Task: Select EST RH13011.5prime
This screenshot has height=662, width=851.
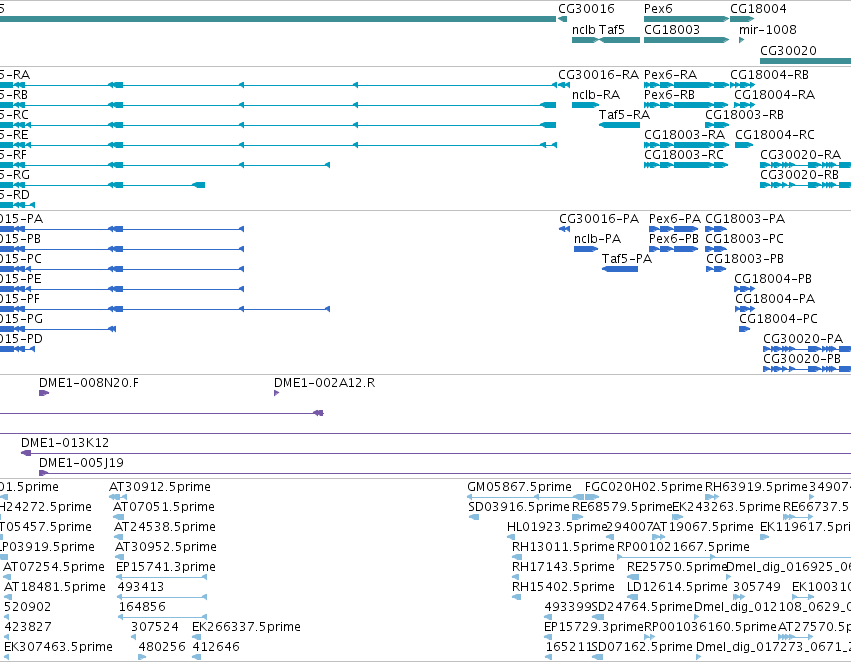Action: [x=563, y=547]
